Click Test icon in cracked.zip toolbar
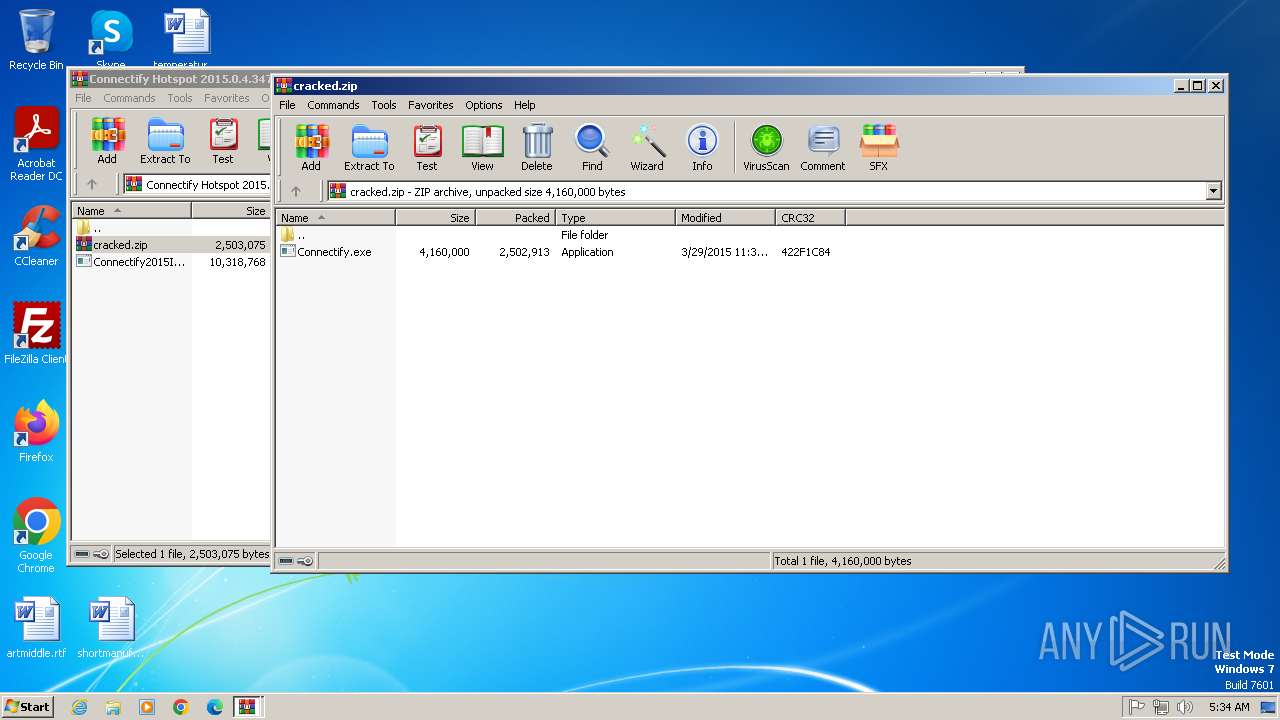Image resolution: width=1280 pixels, height=720 pixels. click(427, 147)
